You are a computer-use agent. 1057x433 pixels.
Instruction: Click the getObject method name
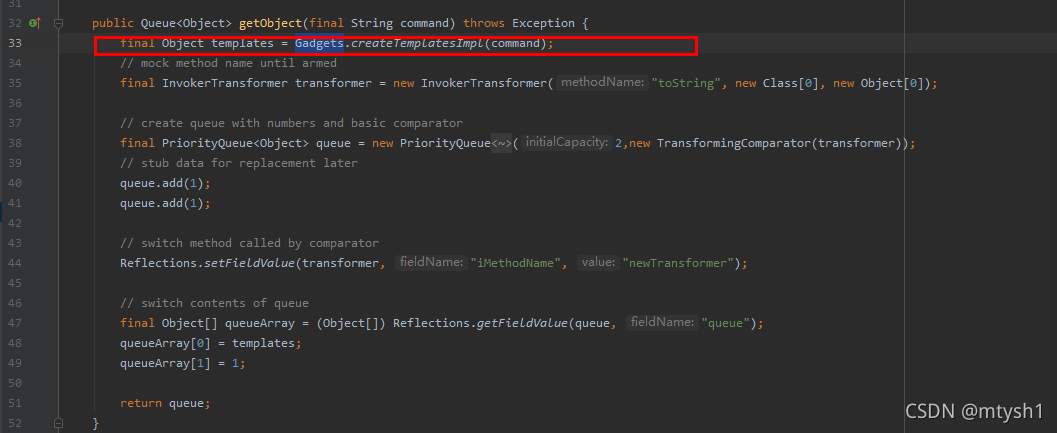270,24
